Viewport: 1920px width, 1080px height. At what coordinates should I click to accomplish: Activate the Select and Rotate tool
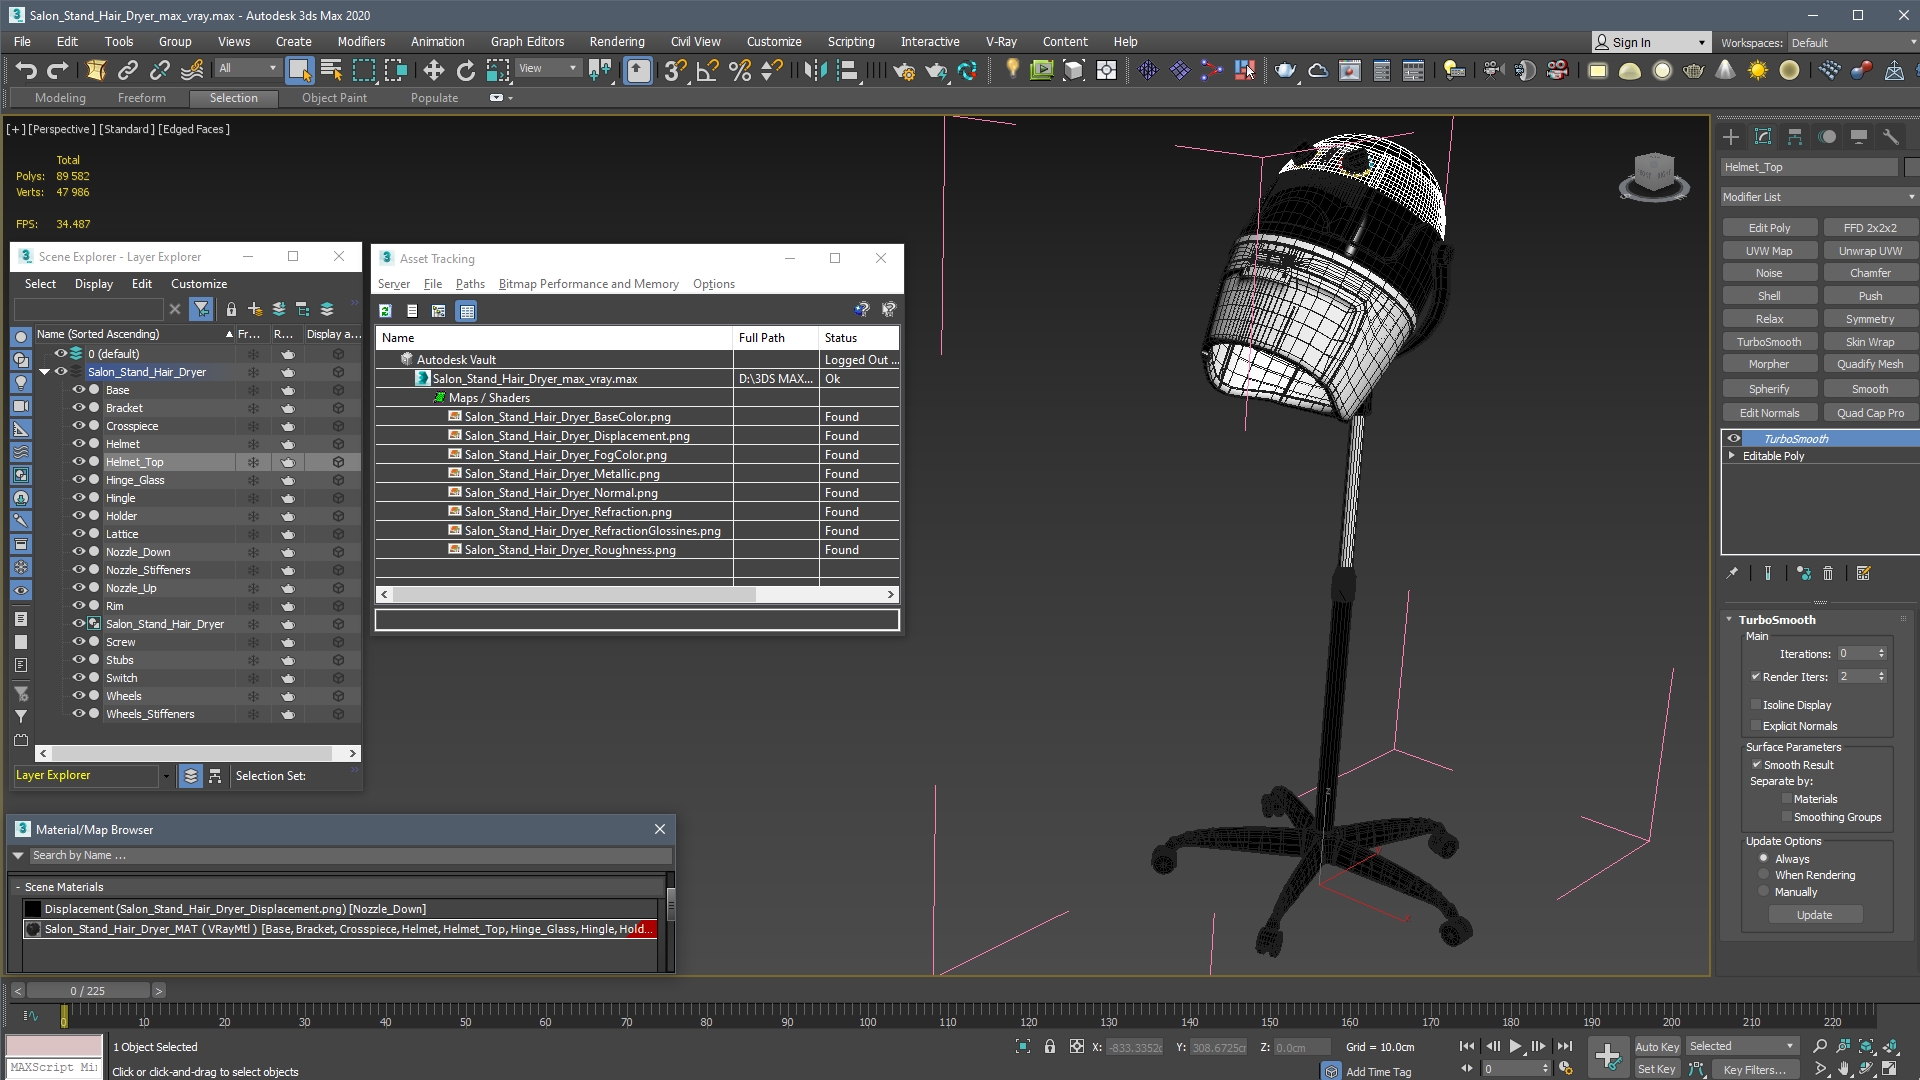tap(466, 70)
